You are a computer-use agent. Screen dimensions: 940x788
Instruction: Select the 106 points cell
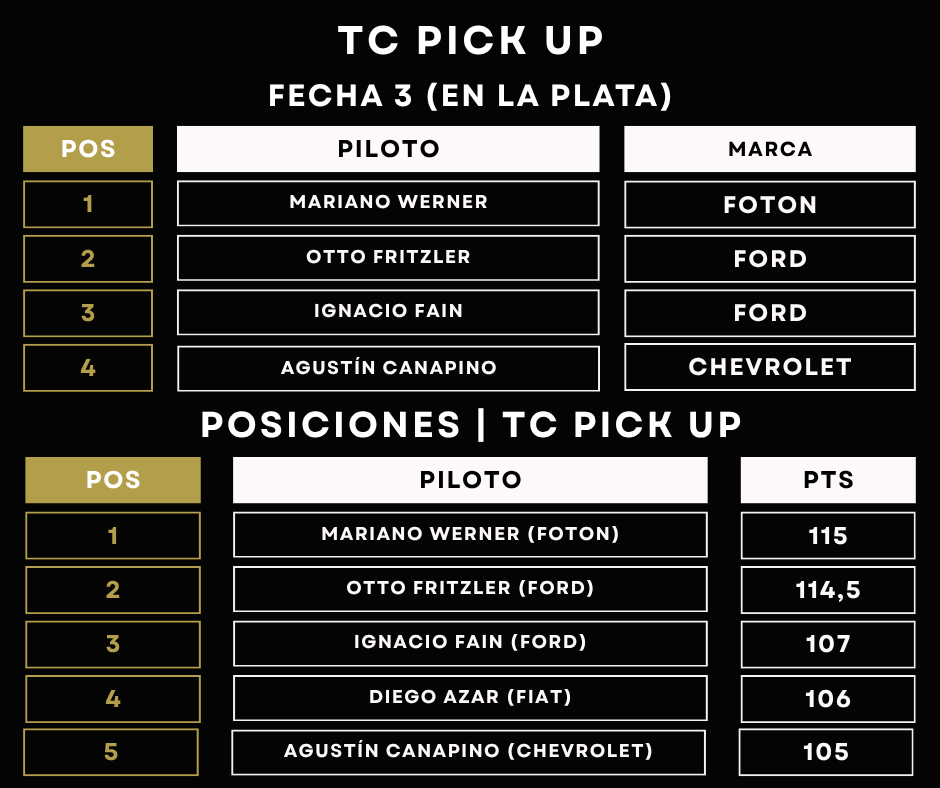[x=827, y=698]
